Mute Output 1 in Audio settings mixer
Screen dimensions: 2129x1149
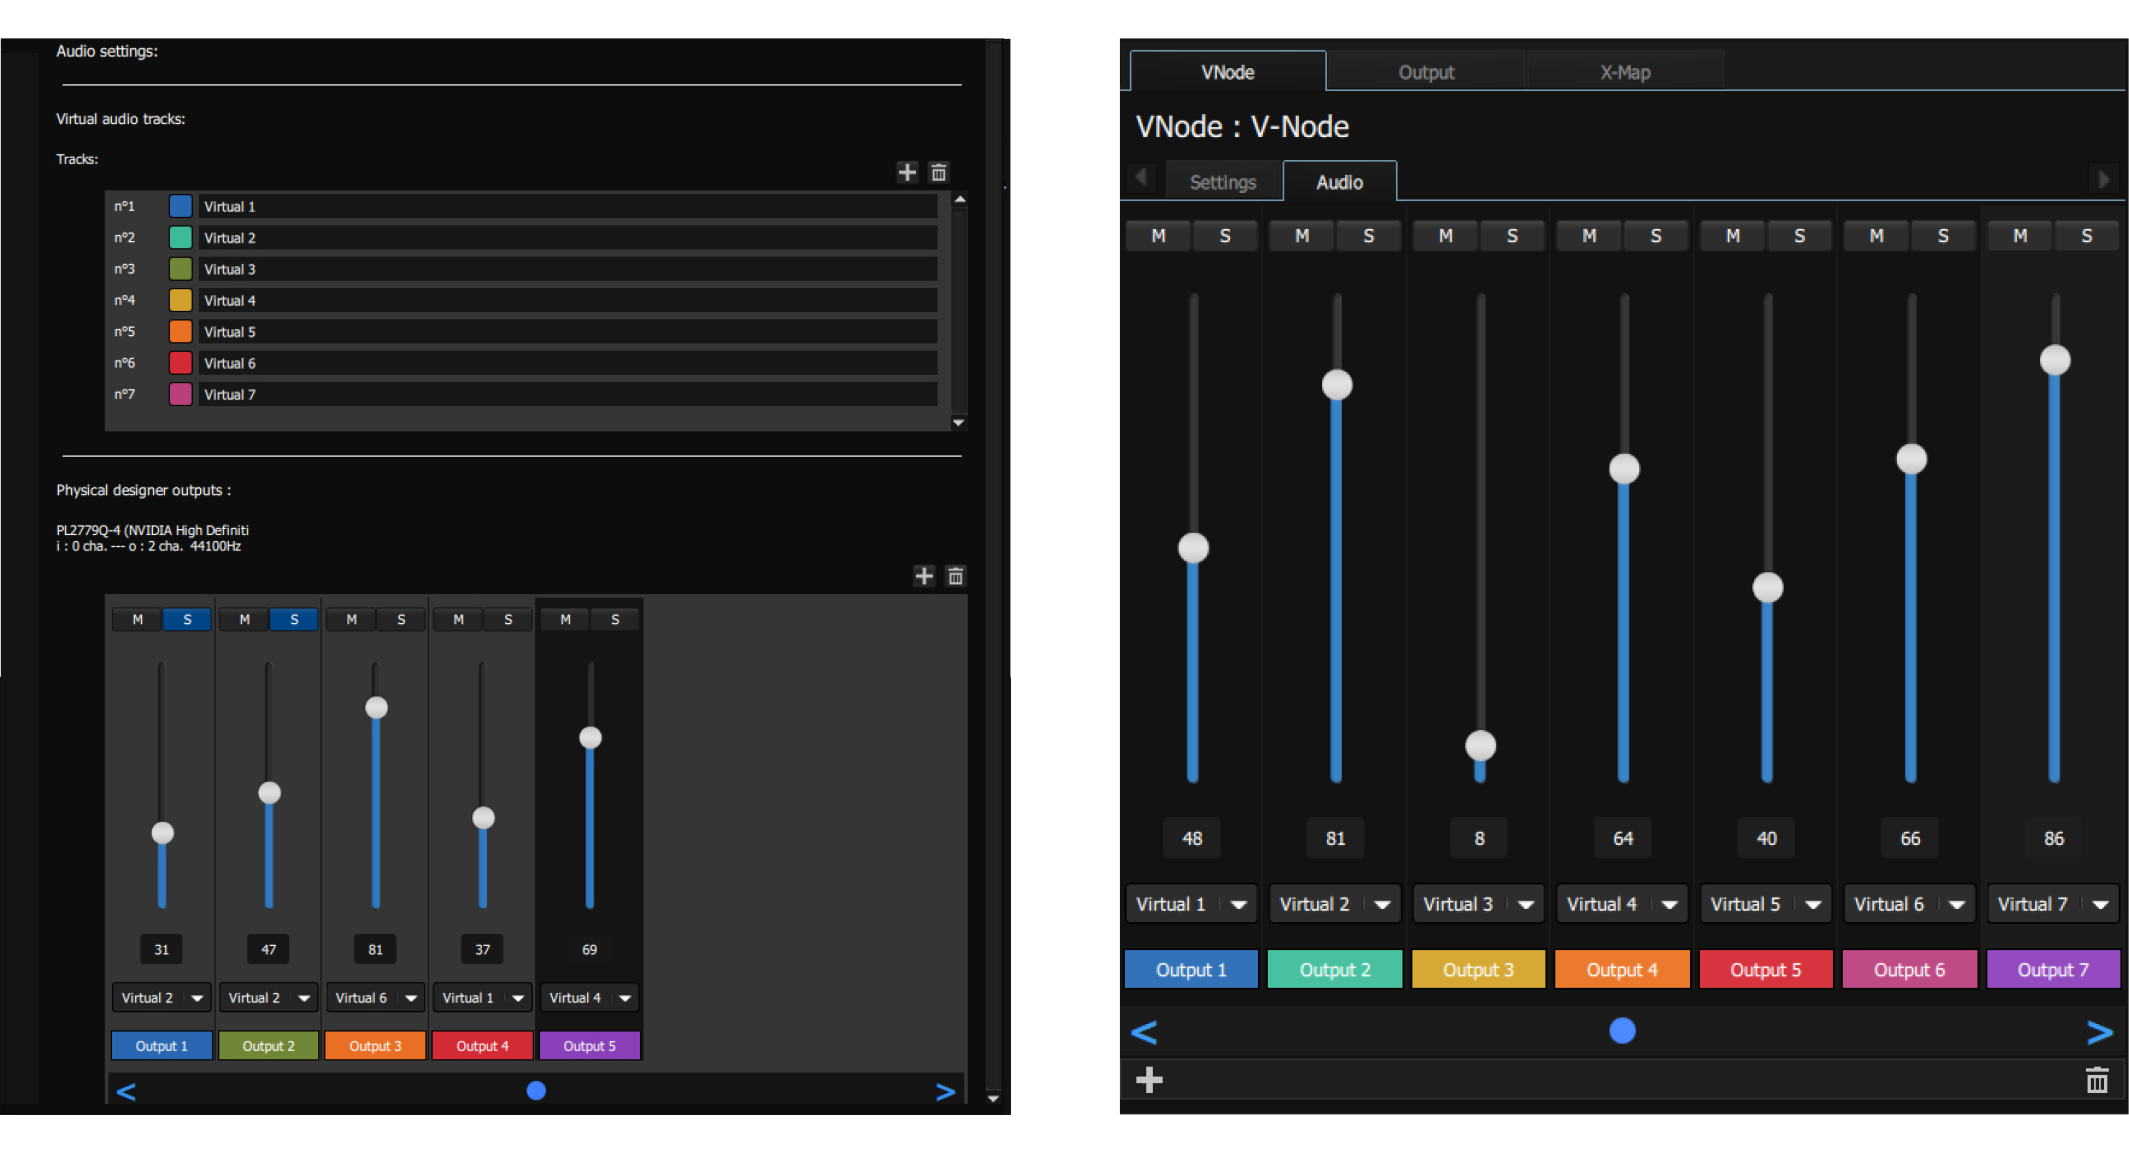coord(138,619)
